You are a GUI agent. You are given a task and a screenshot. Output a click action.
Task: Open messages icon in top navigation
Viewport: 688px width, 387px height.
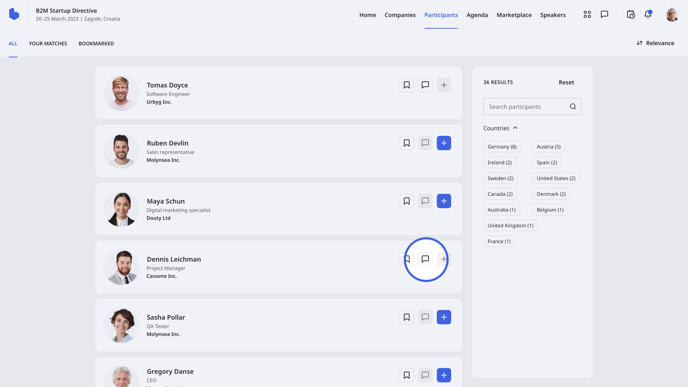(604, 14)
